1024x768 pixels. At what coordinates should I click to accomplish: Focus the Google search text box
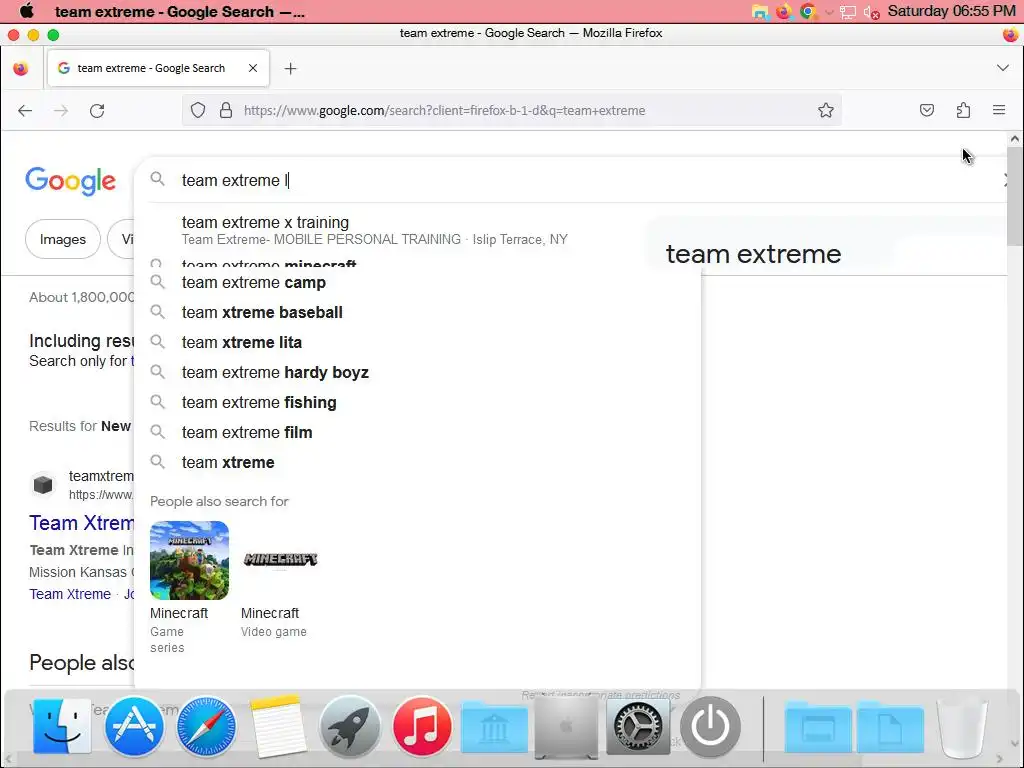575,180
